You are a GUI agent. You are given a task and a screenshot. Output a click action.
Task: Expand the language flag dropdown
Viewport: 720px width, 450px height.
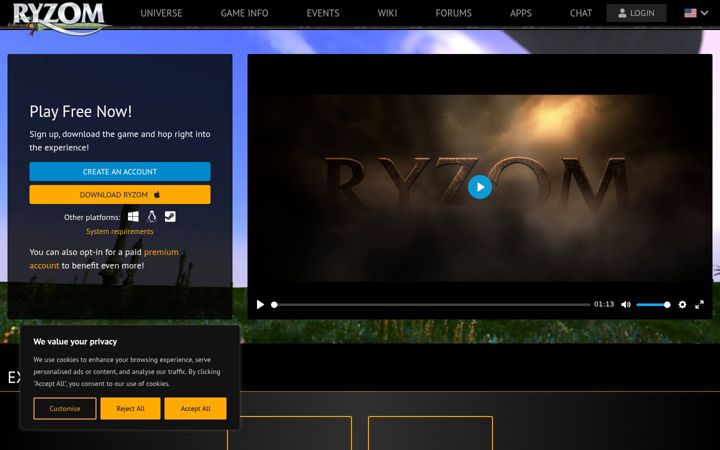(696, 13)
